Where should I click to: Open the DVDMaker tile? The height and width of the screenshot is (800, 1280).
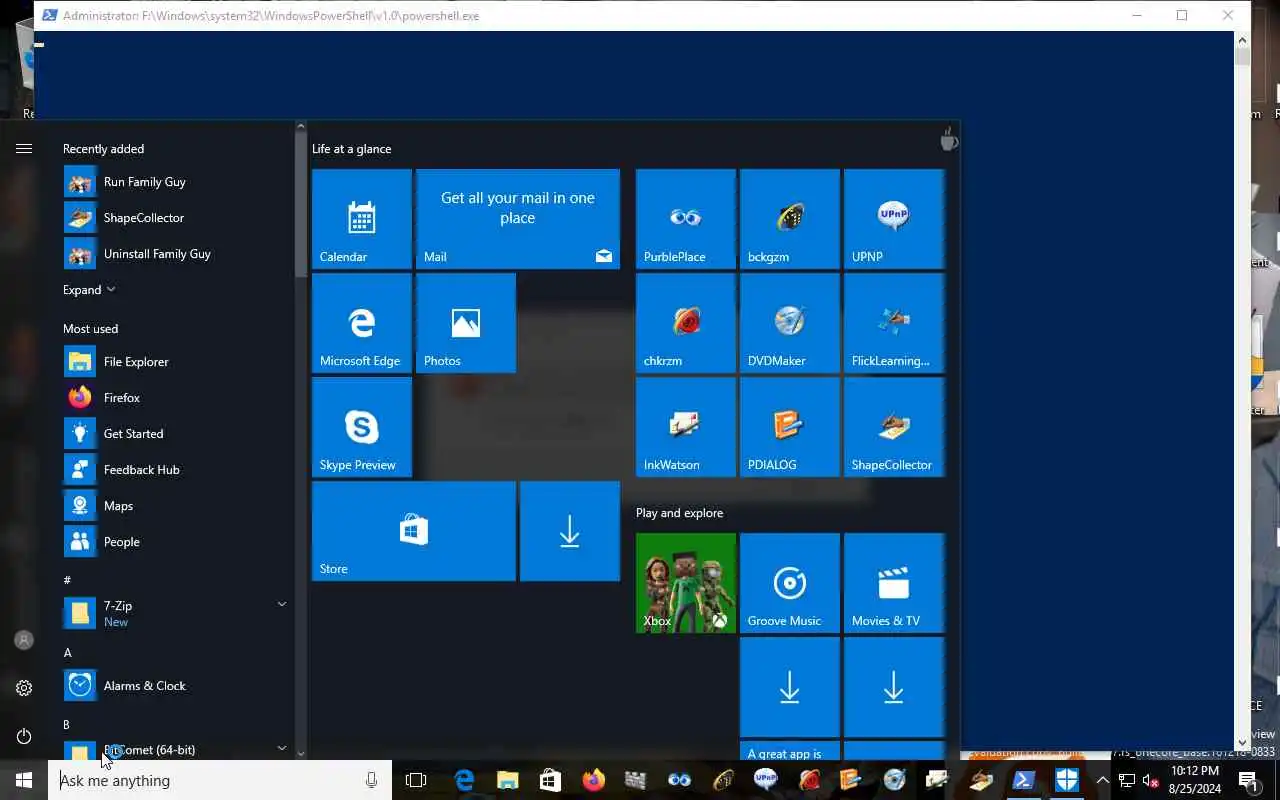[x=790, y=323]
